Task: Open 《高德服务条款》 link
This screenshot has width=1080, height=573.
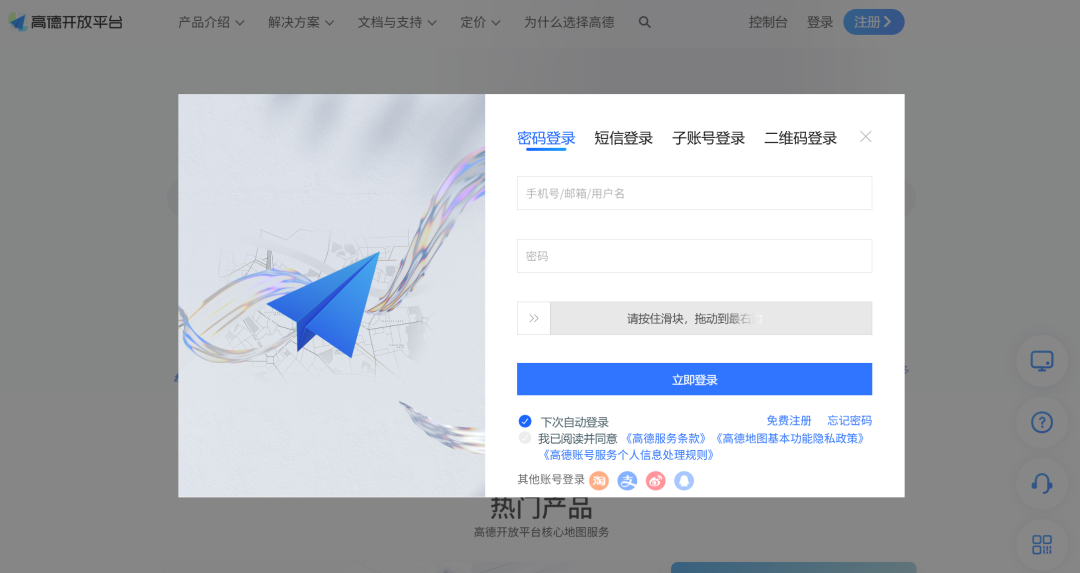Action: point(665,438)
